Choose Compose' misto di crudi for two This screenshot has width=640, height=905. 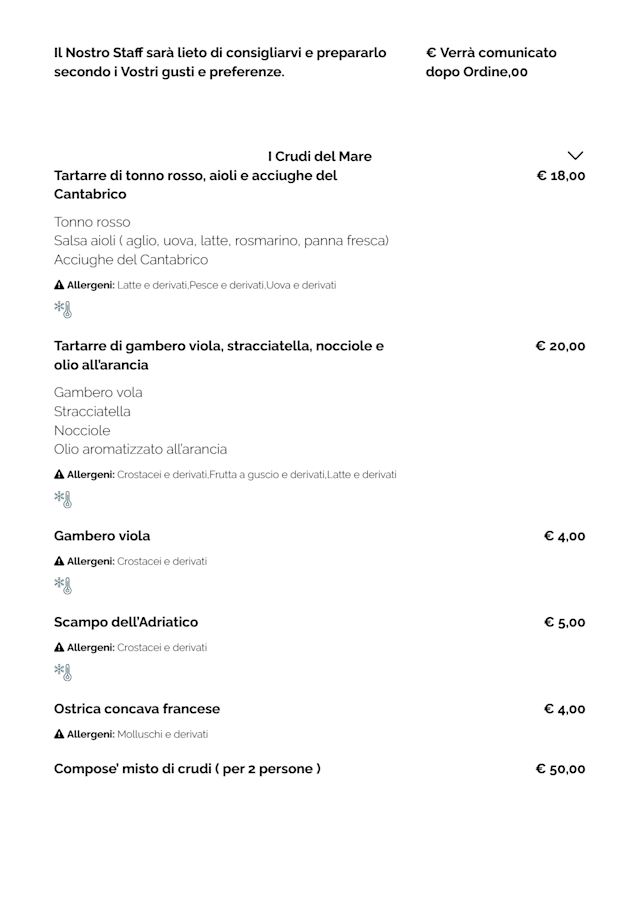(x=187, y=769)
